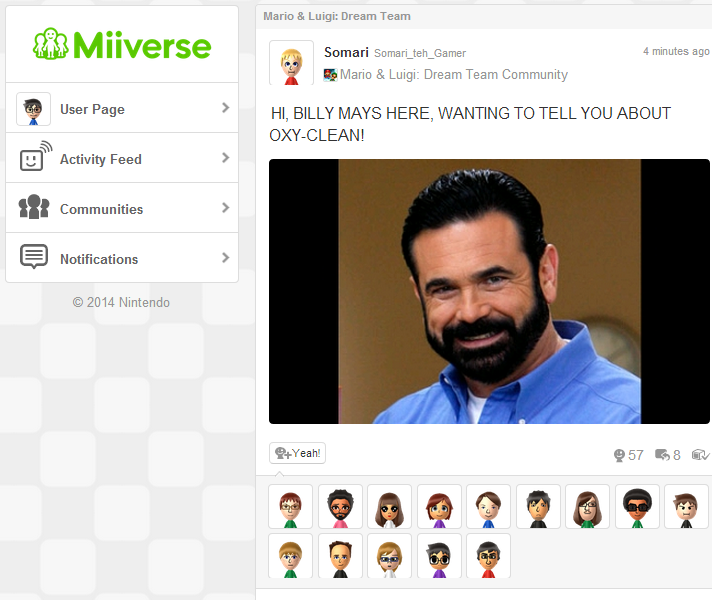Open the Billy Mays post image

pos(489,291)
